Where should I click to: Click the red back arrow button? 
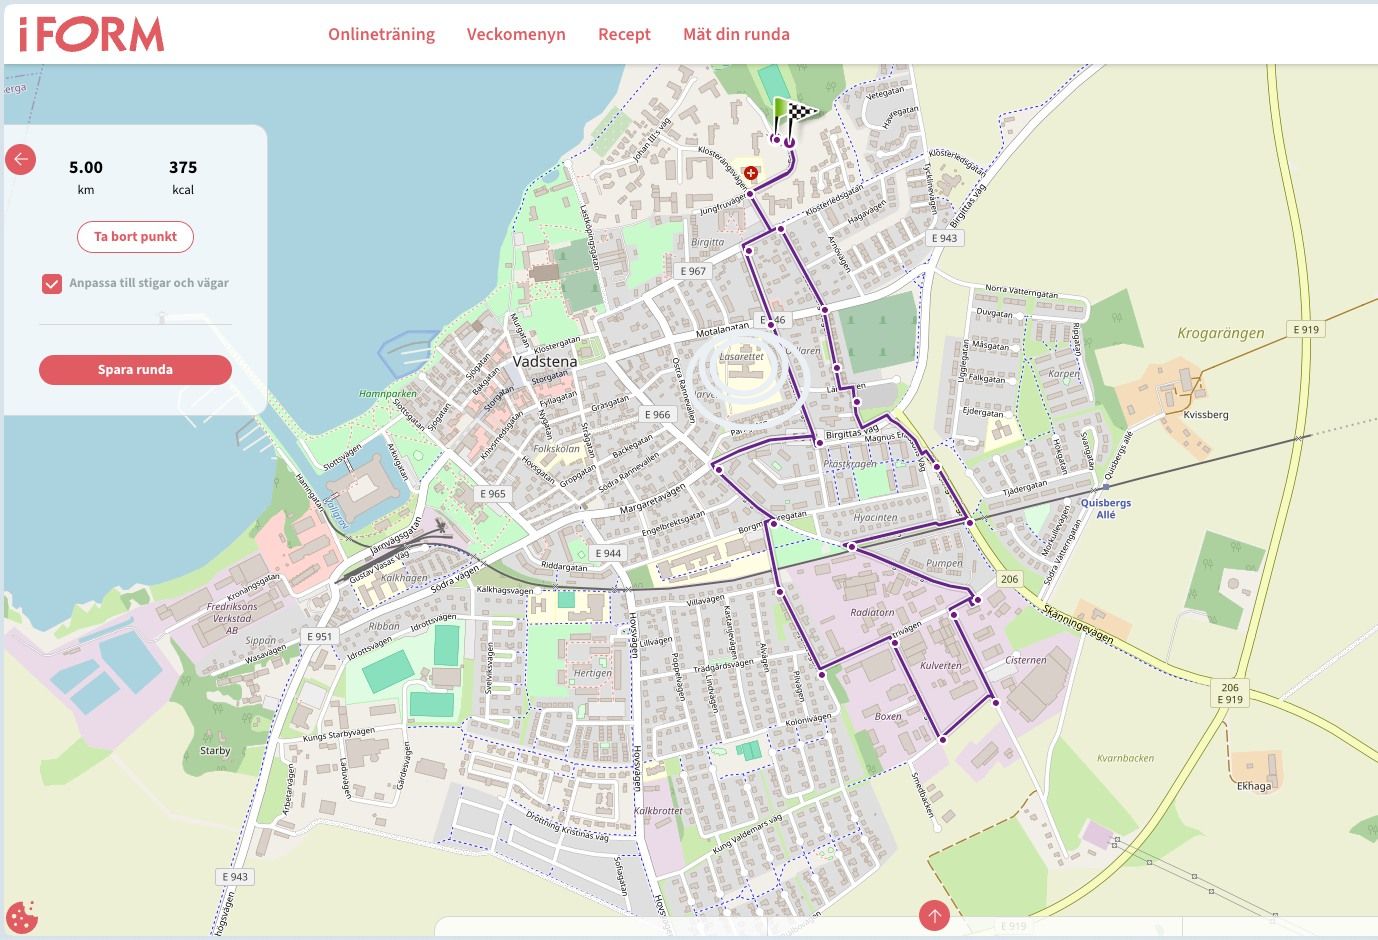pyautogui.click(x=21, y=159)
